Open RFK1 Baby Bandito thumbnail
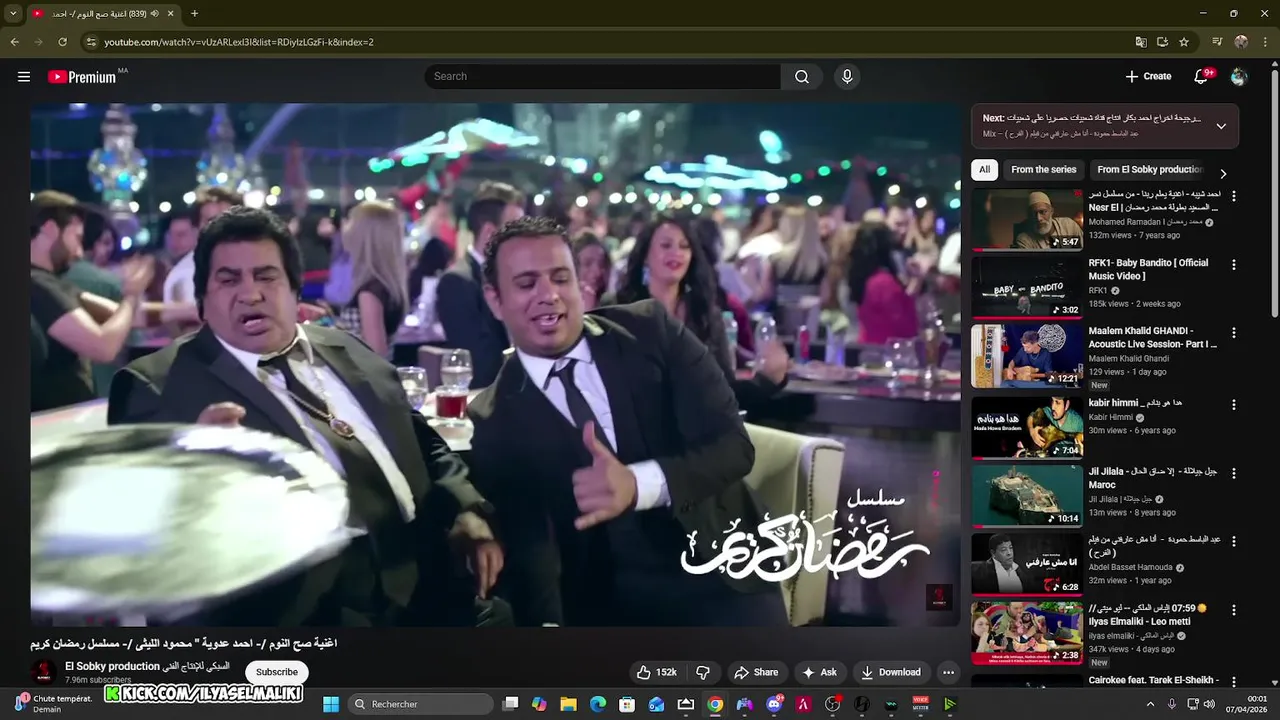1280x720 pixels. click(x=1027, y=288)
